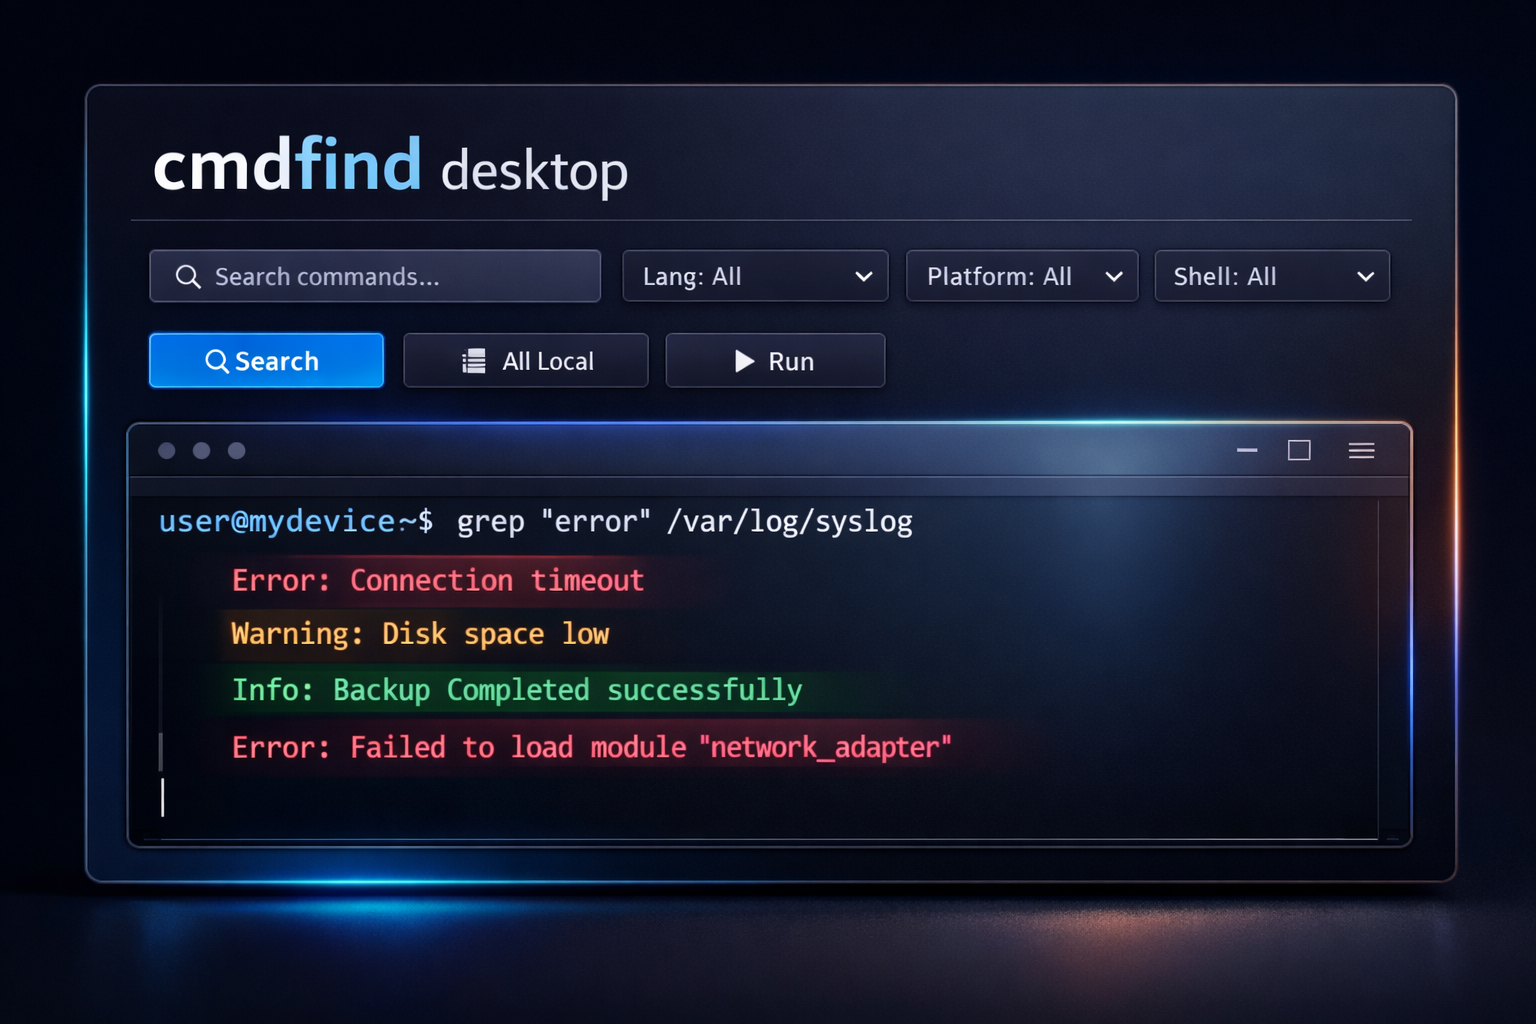Open the terminal hamburger menu

(1361, 451)
